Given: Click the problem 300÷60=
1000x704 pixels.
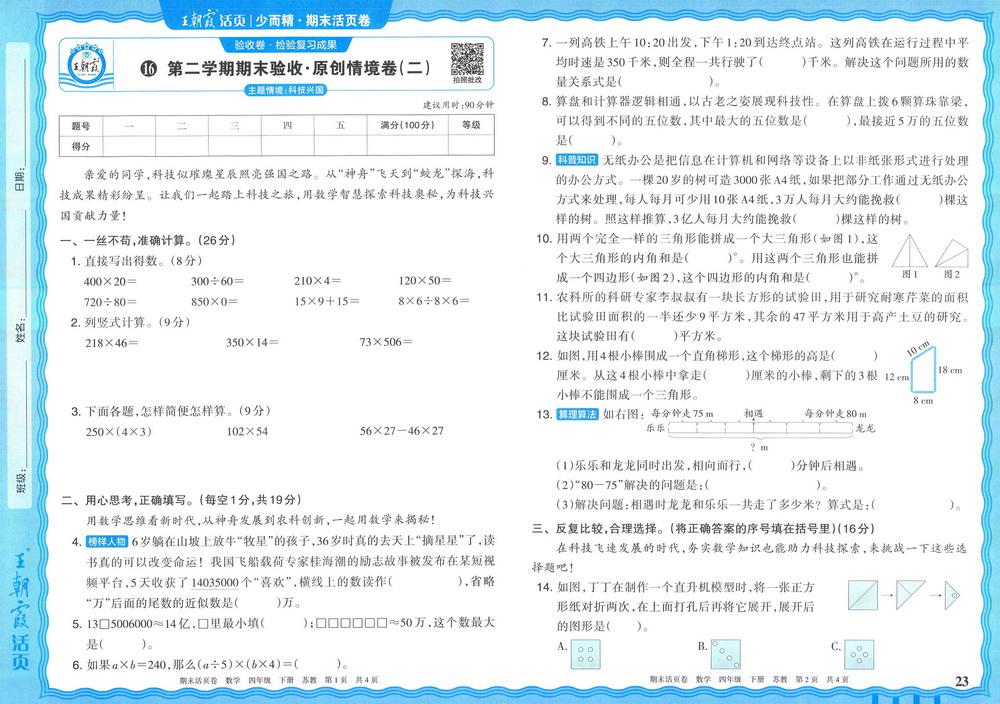Looking at the screenshot, I should pos(217,281).
